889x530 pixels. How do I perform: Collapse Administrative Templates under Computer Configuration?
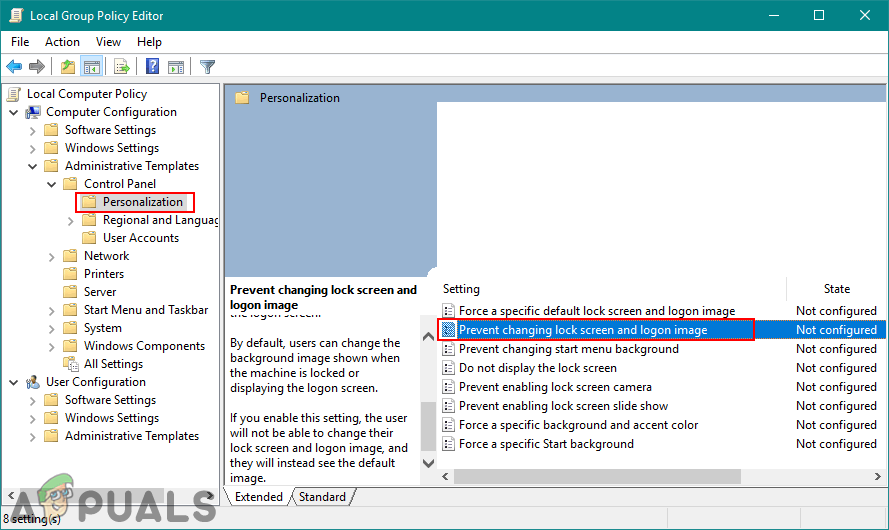click(x=32, y=166)
